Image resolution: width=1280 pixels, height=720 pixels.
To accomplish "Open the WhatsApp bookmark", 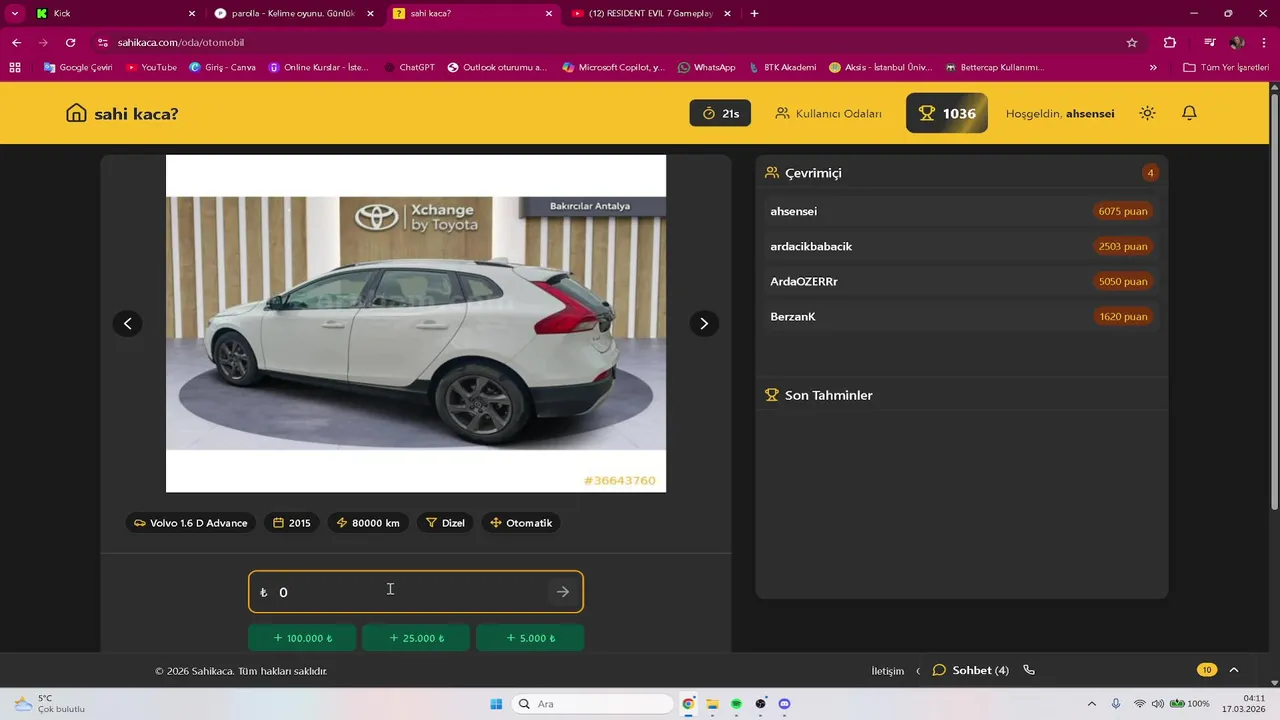I will point(706,68).
